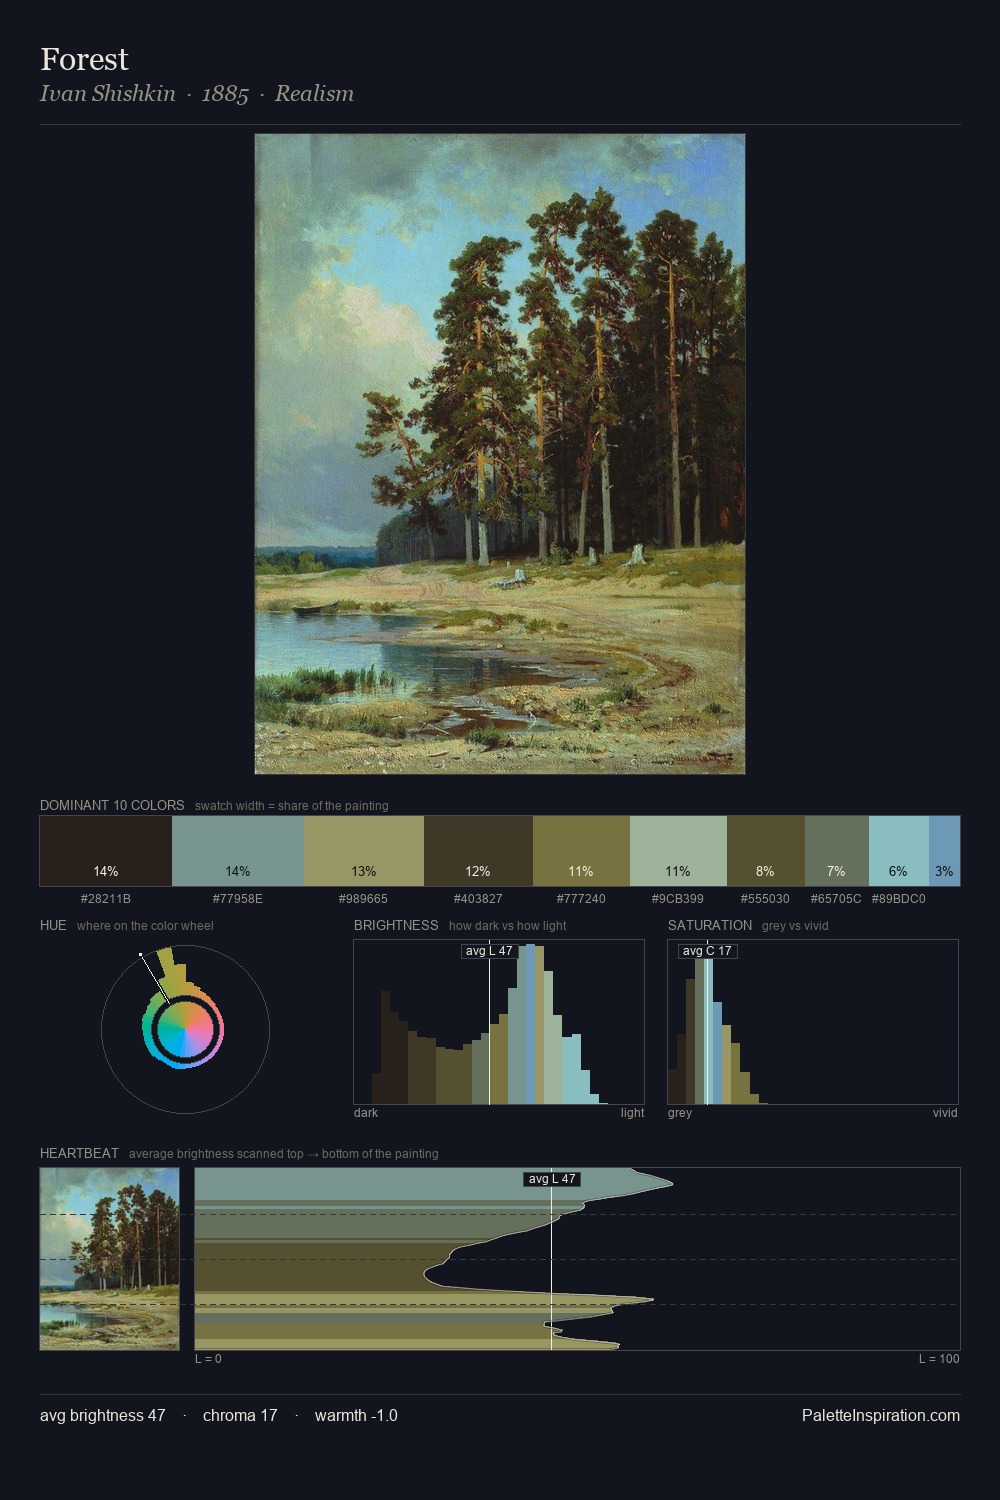Click the 'Ivan Shishkin · 1885 · Realism' subtitle
This screenshot has width=1000, height=1500.
pos(197,94)
